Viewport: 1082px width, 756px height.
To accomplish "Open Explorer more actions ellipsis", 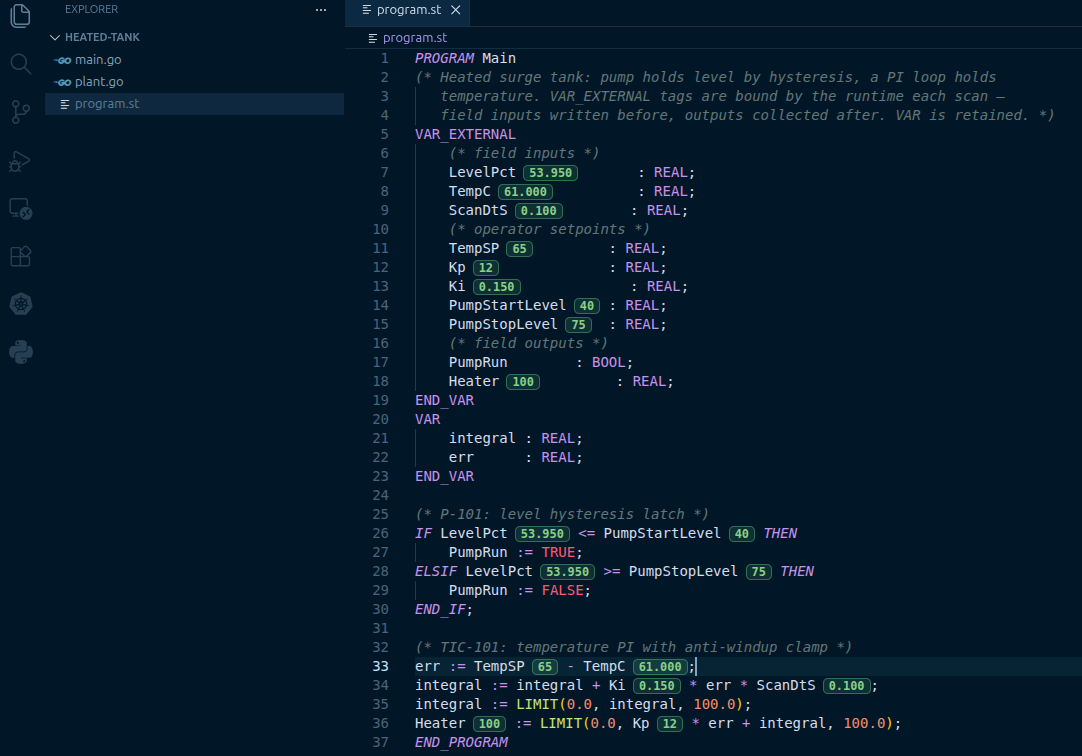I will pos(321,10).
